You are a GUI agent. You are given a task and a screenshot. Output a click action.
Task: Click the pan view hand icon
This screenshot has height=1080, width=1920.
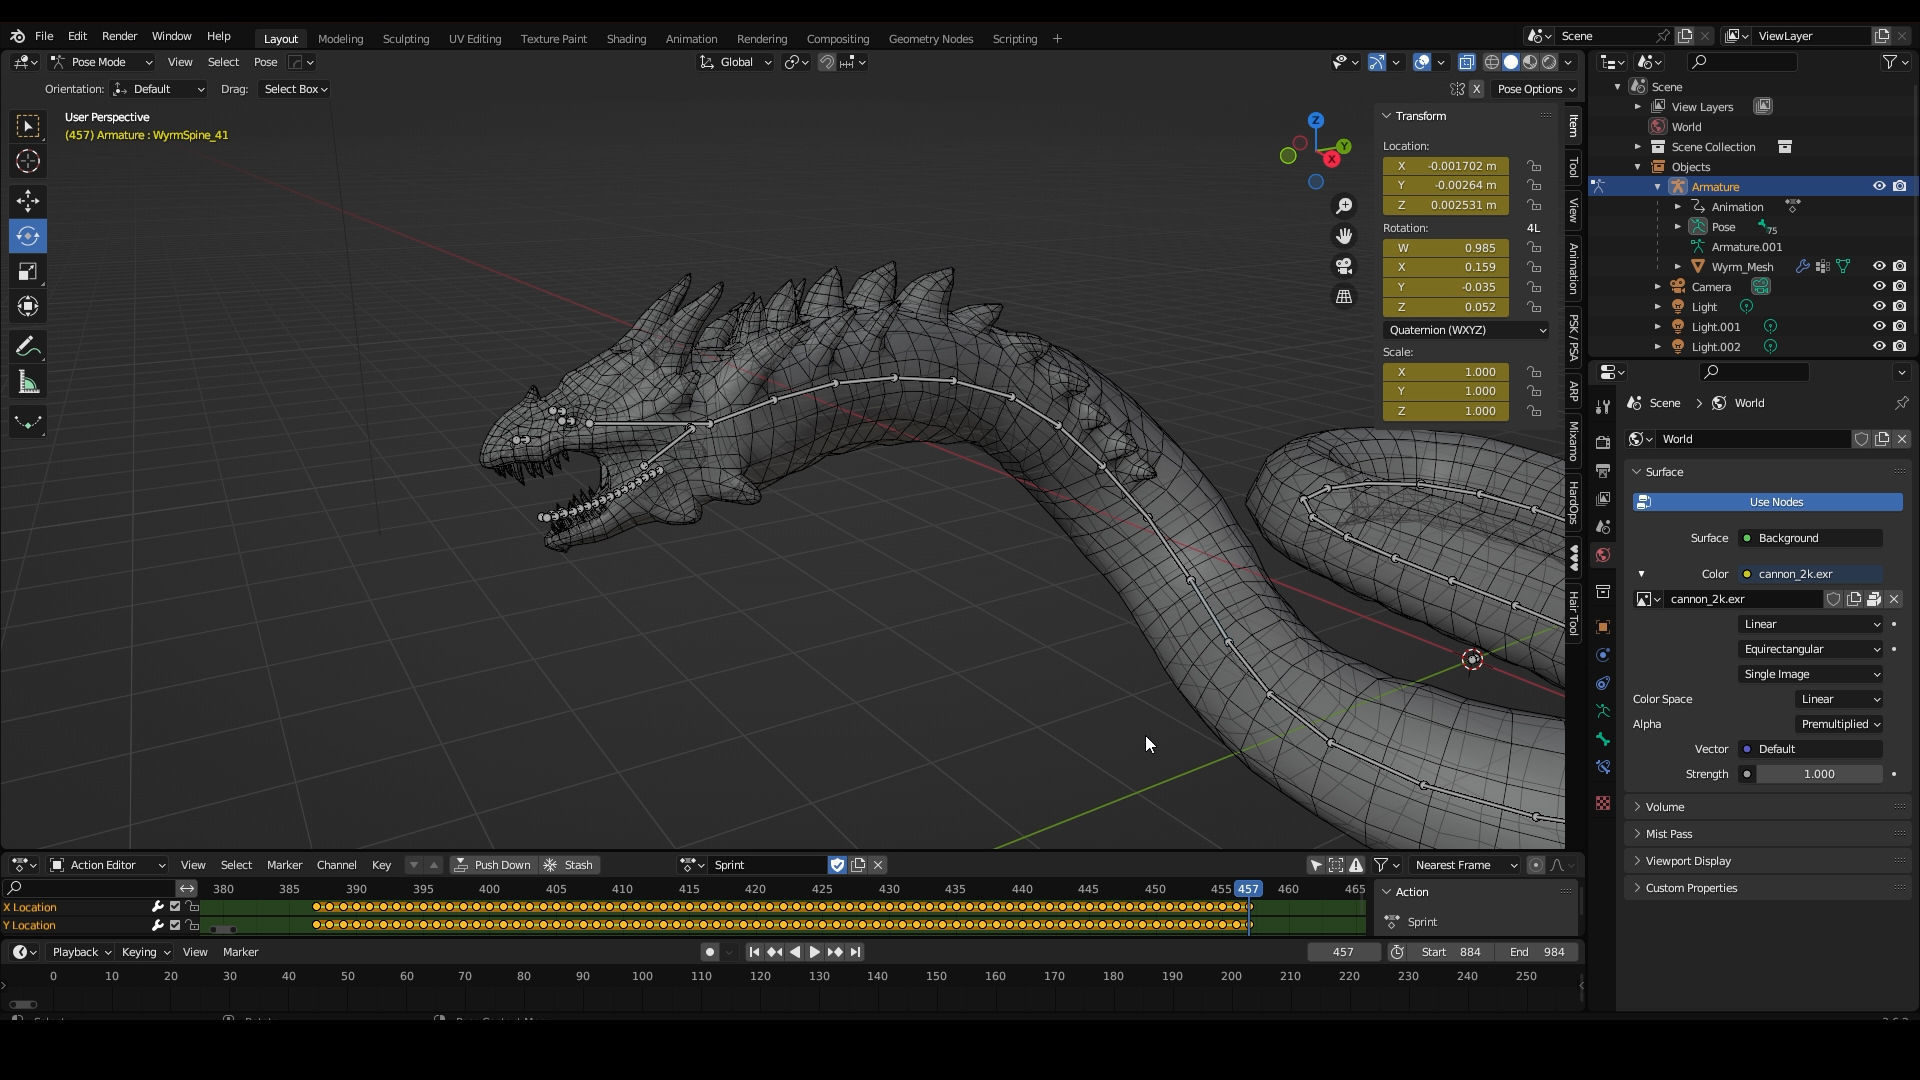[x=1344, y=236]
